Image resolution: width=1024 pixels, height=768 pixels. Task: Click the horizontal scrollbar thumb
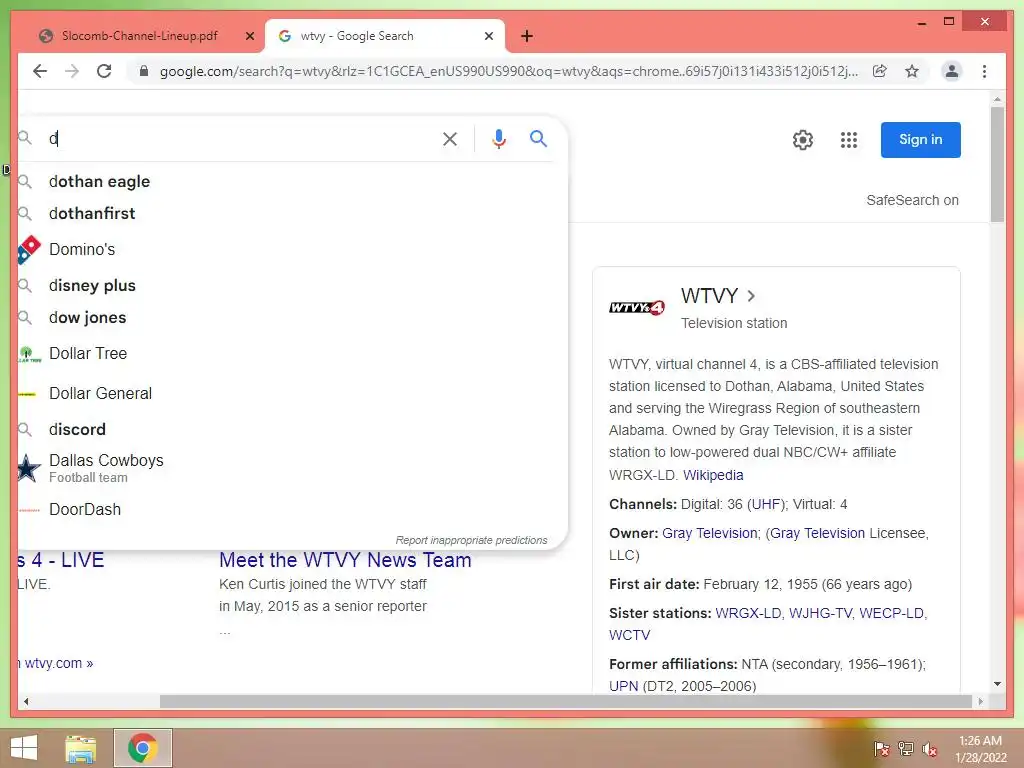click(x=566, y=701)
